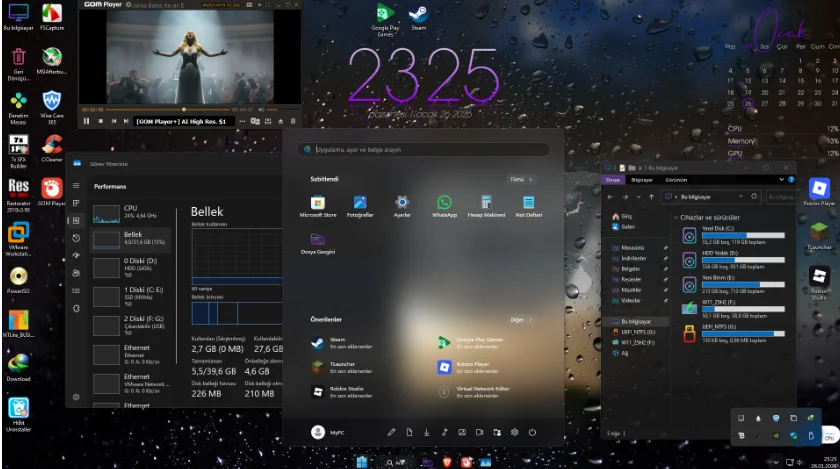
Task: Show all apps with Tümü button
Action: tap(520, 179)
